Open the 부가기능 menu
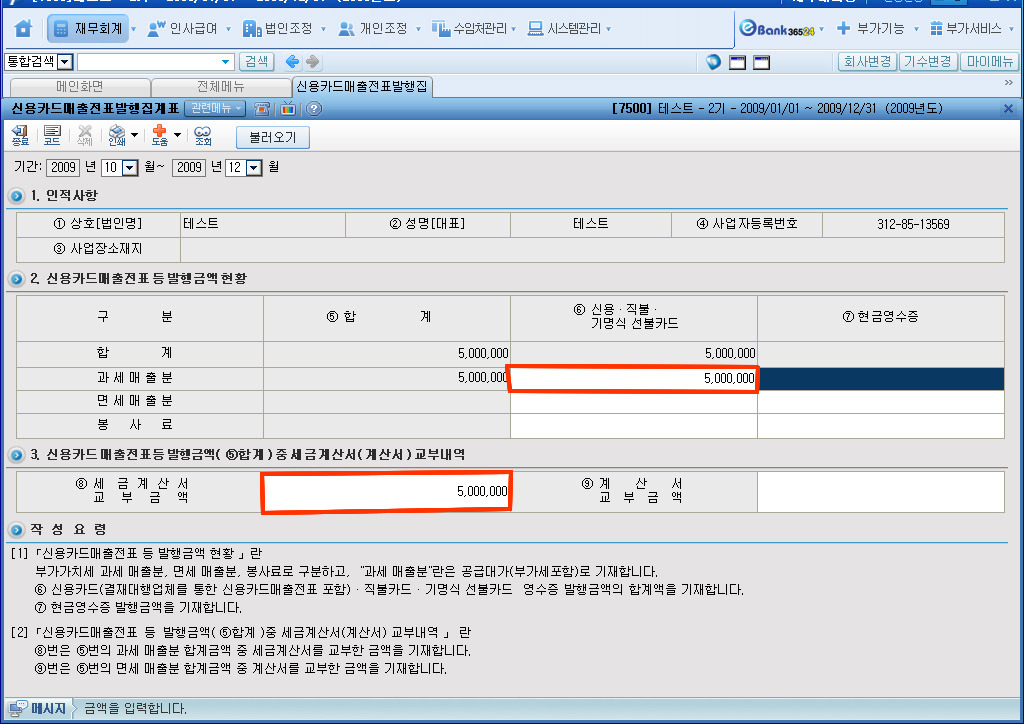1024x724 pixels. (x=872, y=29)
